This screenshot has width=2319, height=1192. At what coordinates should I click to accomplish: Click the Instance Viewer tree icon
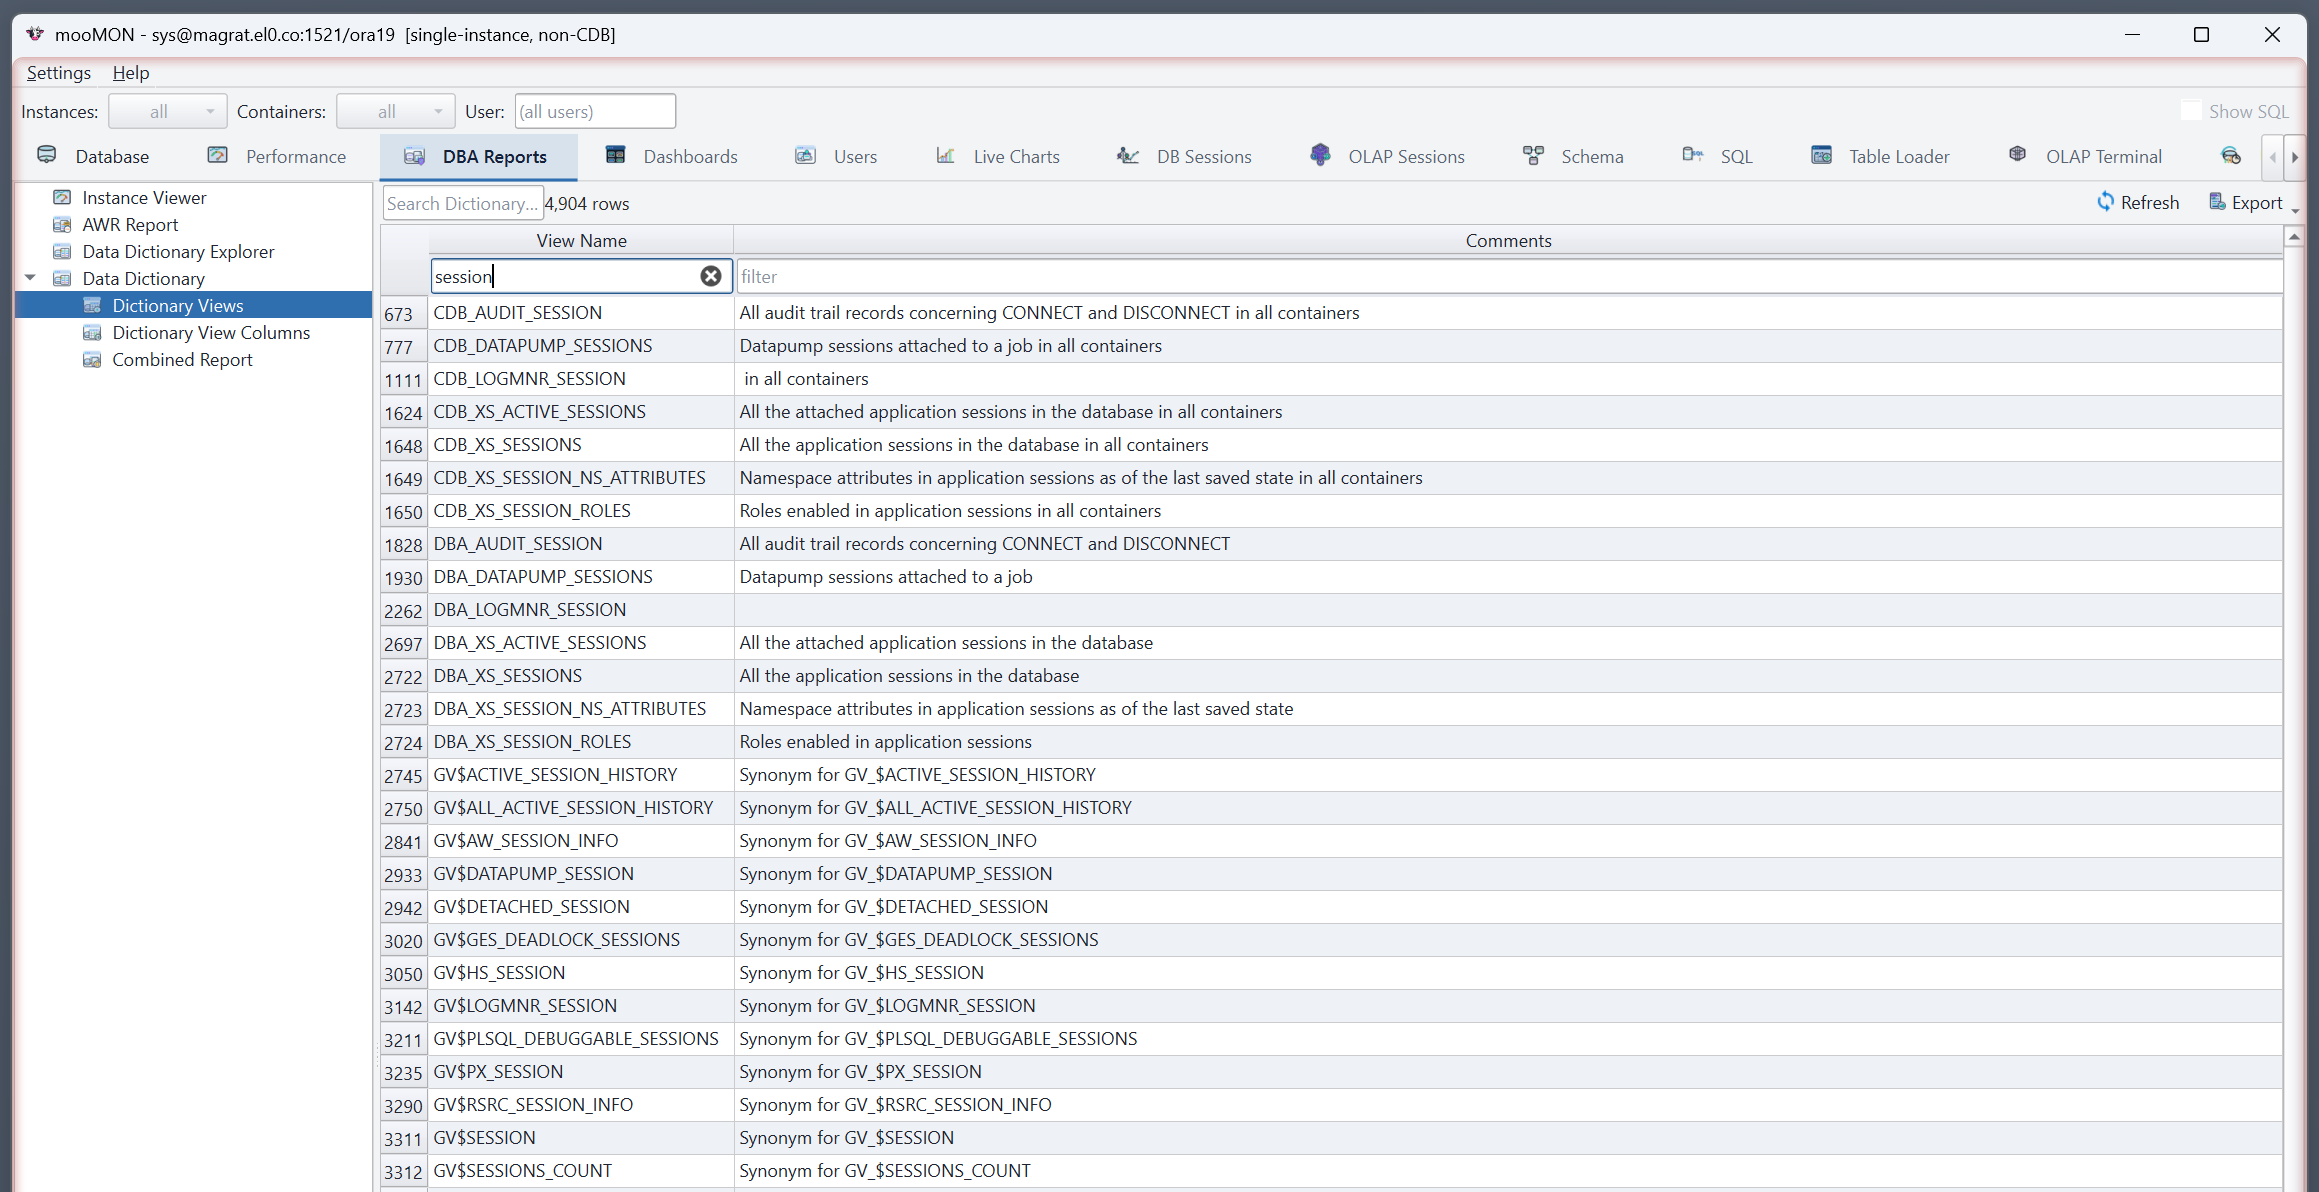(62, 197)
